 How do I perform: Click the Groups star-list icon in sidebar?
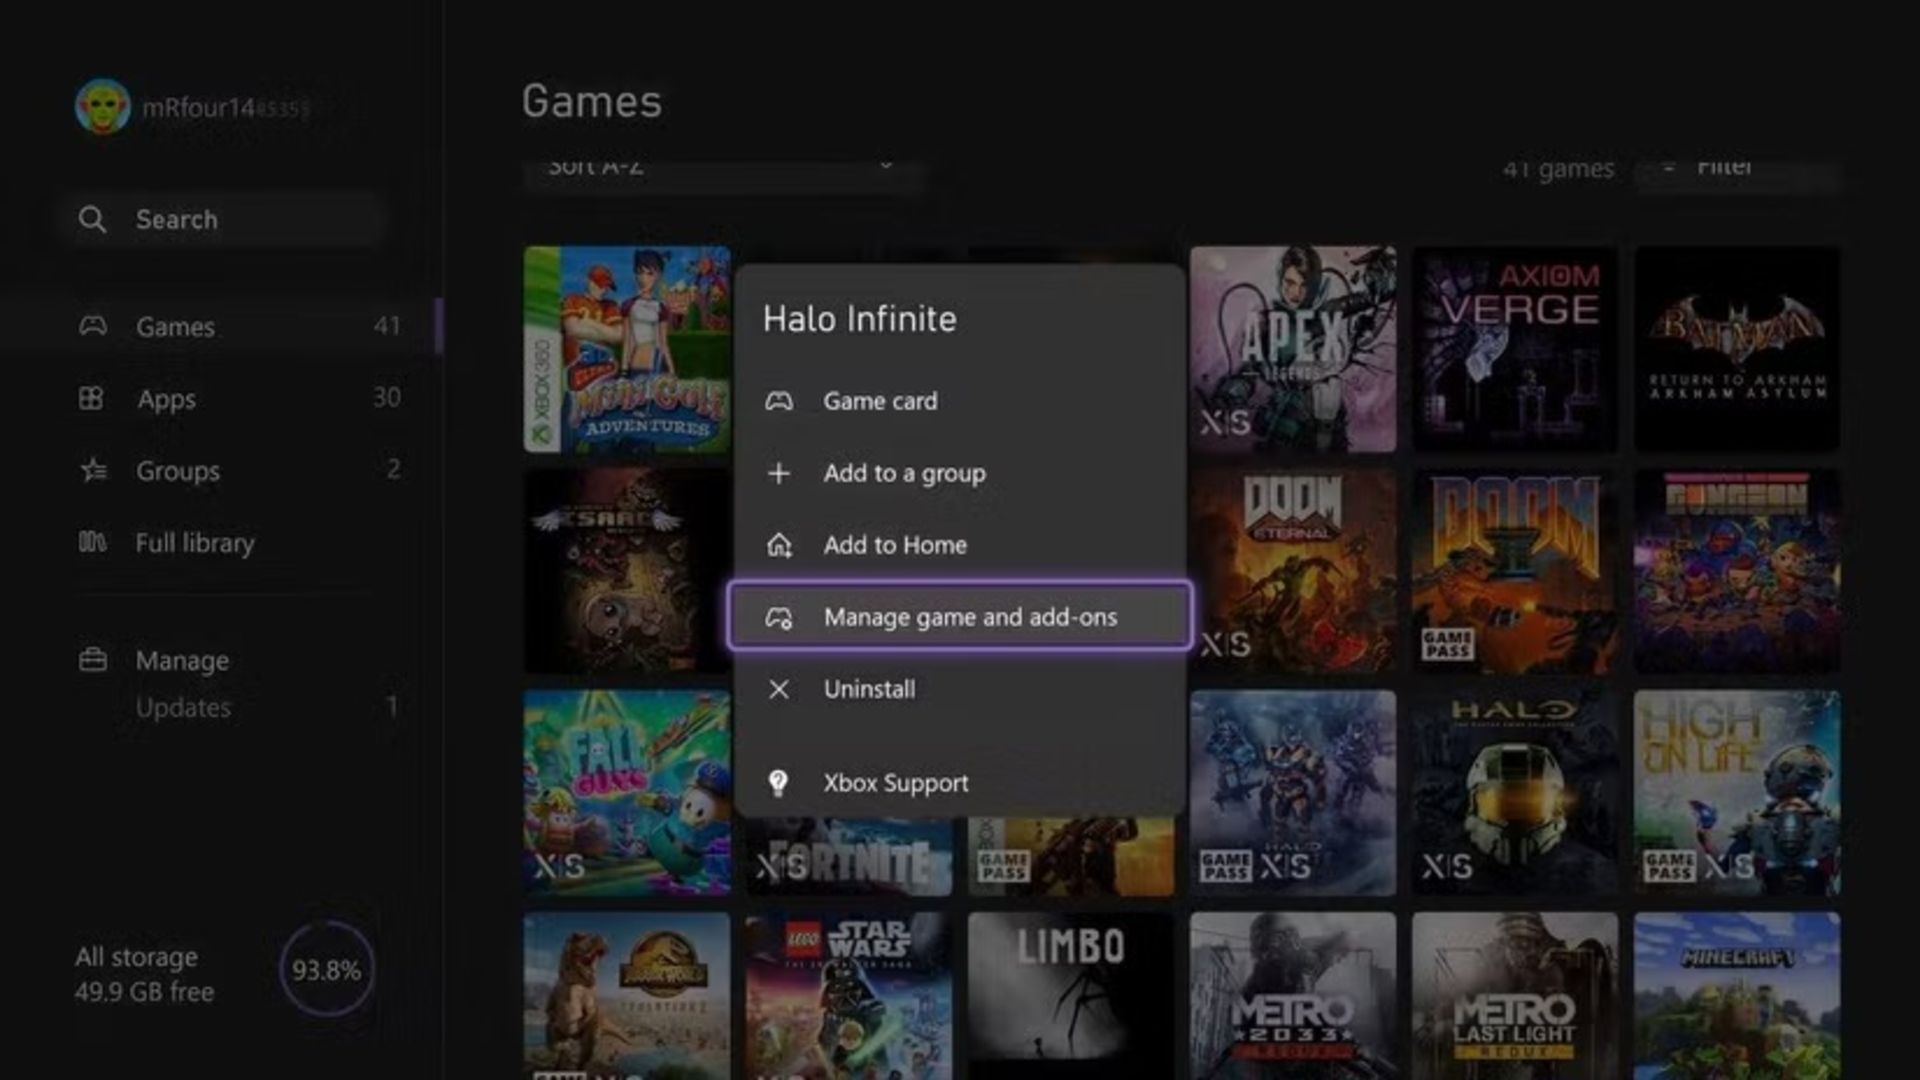click(93, 470)
